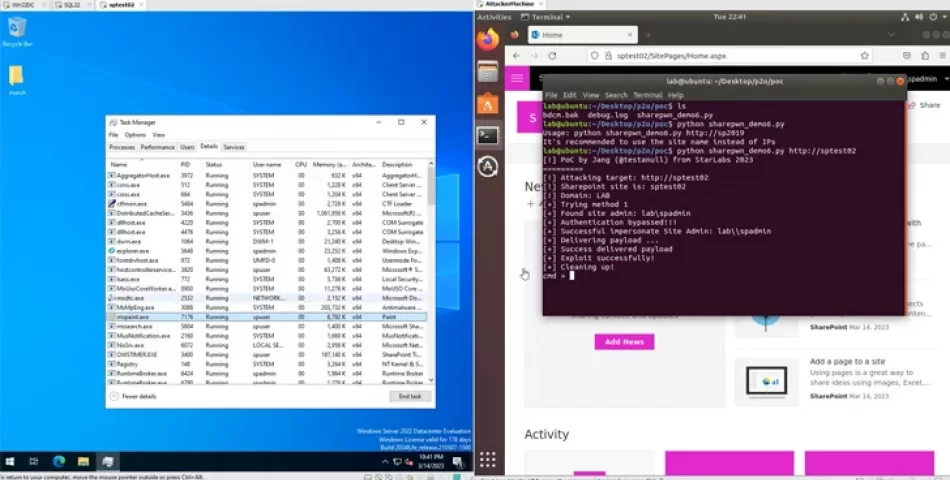The height and width of the screenshot is (480, 950).
Task: Switch to the SQL22 VM tab
Action: pyautogui.click(x=71, y=5)
